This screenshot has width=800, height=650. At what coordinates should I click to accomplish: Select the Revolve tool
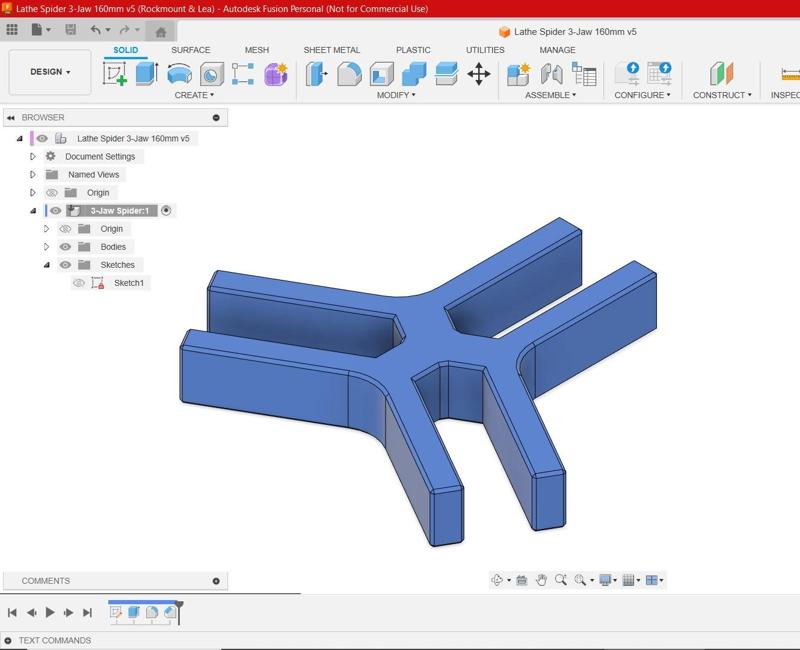click(x=180, y=74)
